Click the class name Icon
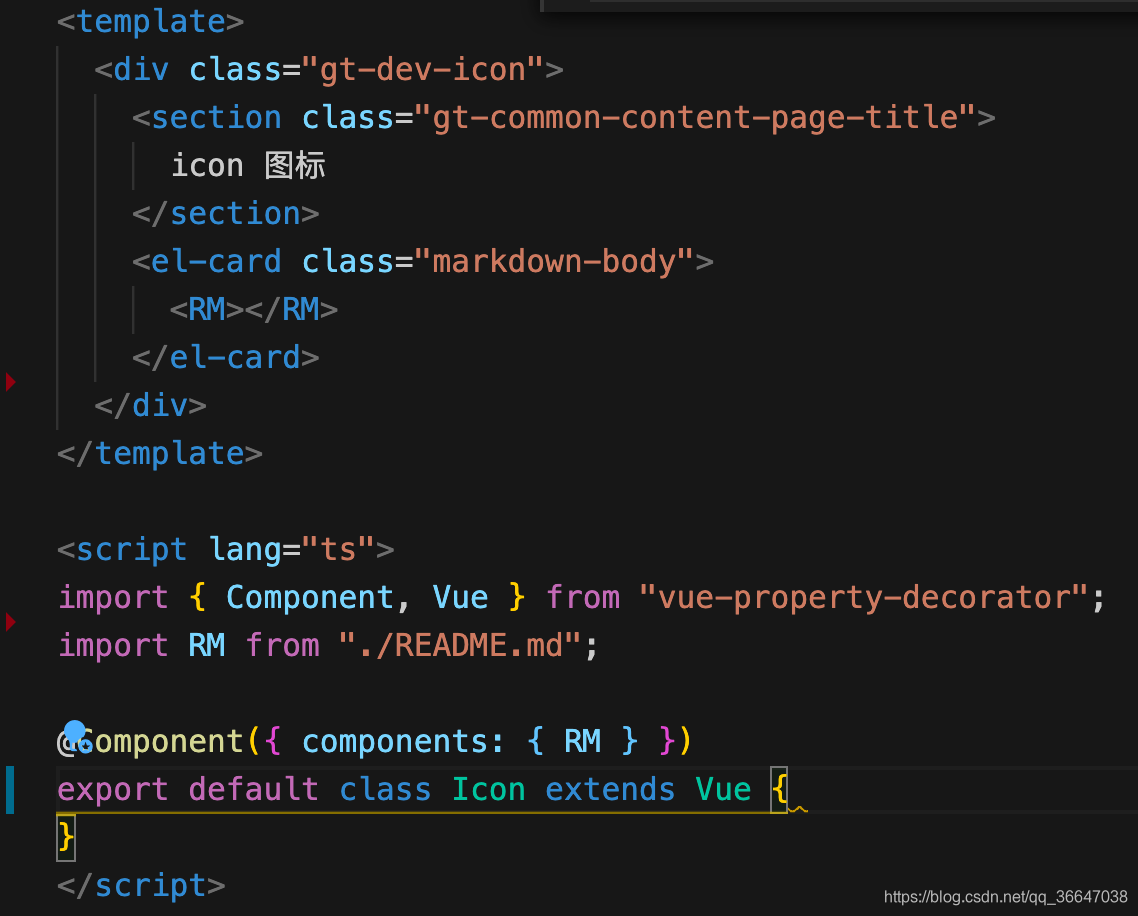Screen dimensions: 1138x916 point(488,789)
